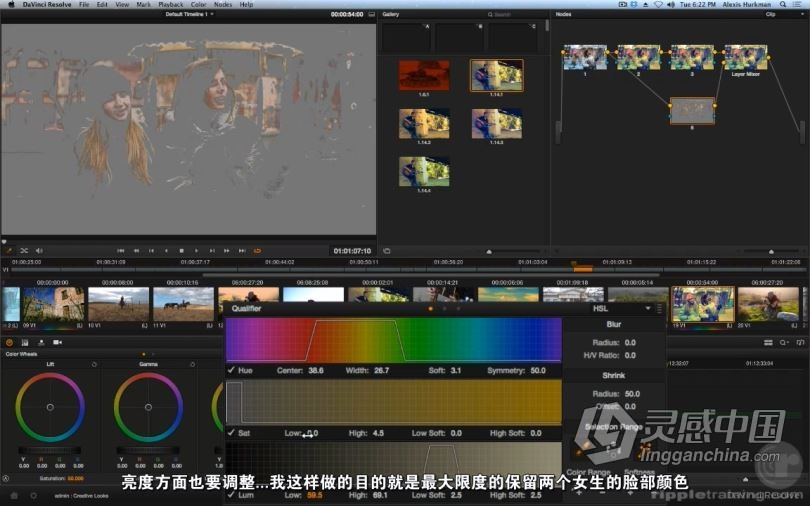Viewport: 810px width, 506px height.
Task: Open the camera raw palette icon
Action: [x=57, y=342]
